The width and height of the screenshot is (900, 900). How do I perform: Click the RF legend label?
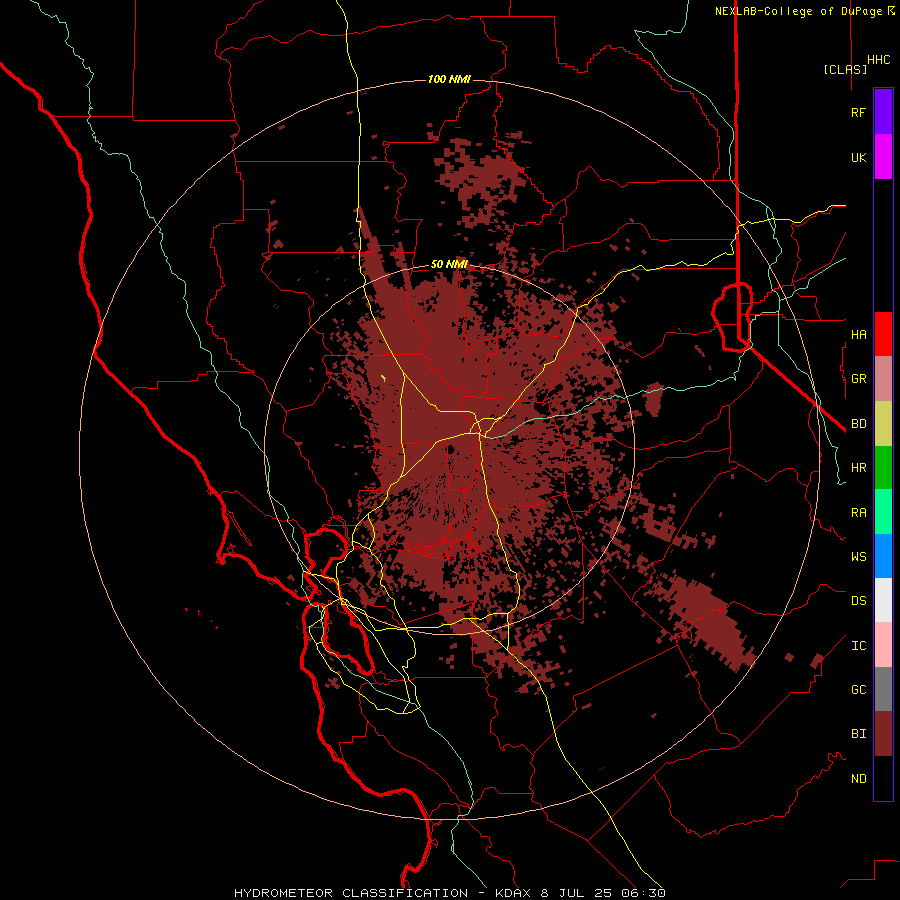tap(858, 112)
